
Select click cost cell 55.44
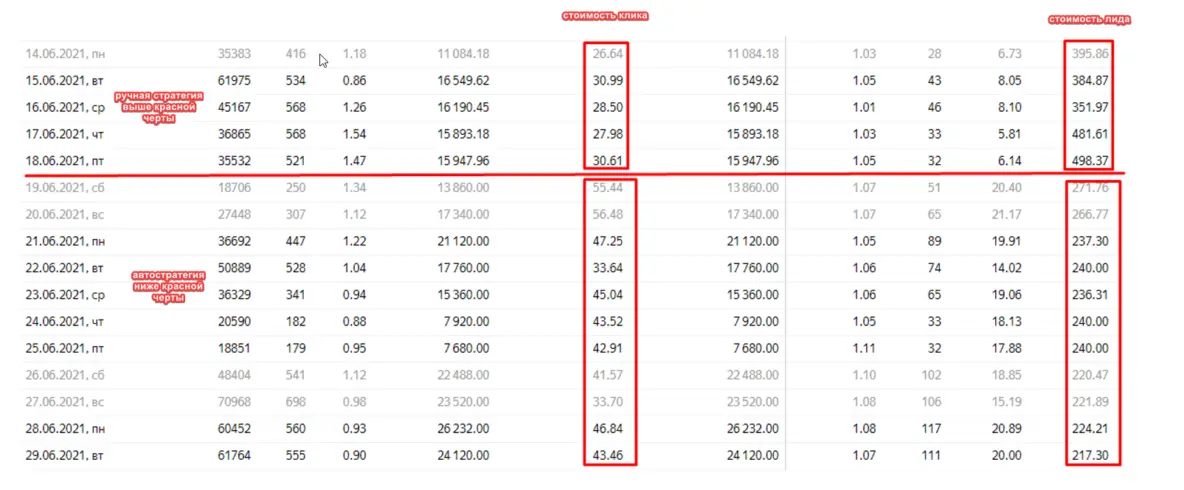pos(609,187)
